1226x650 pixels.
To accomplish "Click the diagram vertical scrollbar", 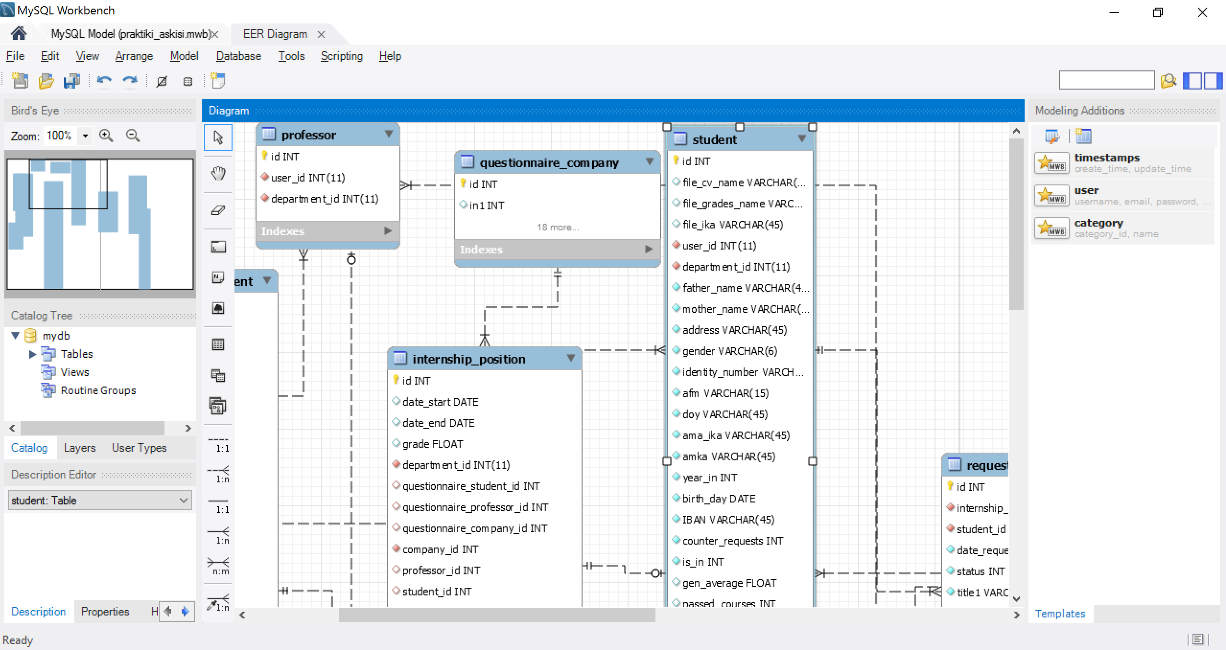I will coord(1016,225).
